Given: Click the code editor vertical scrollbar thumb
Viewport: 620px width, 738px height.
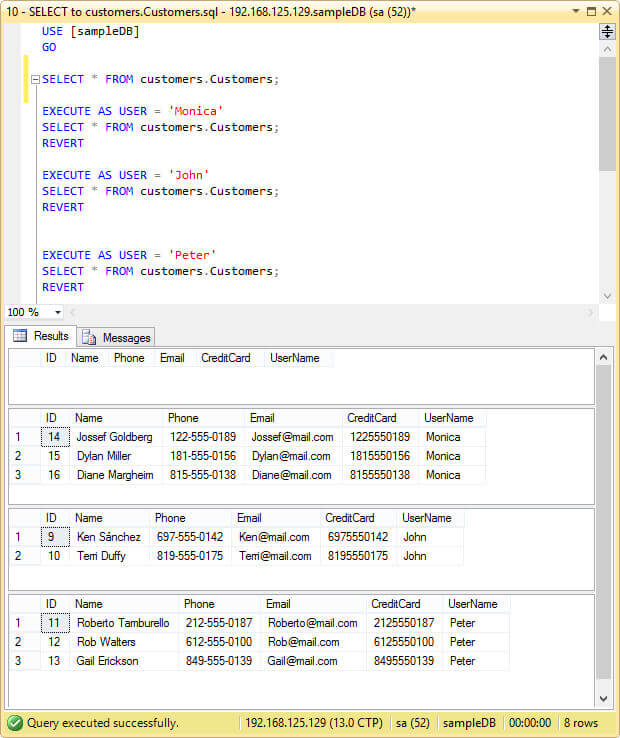Looking at the screenshot, I should coord(607,112).
